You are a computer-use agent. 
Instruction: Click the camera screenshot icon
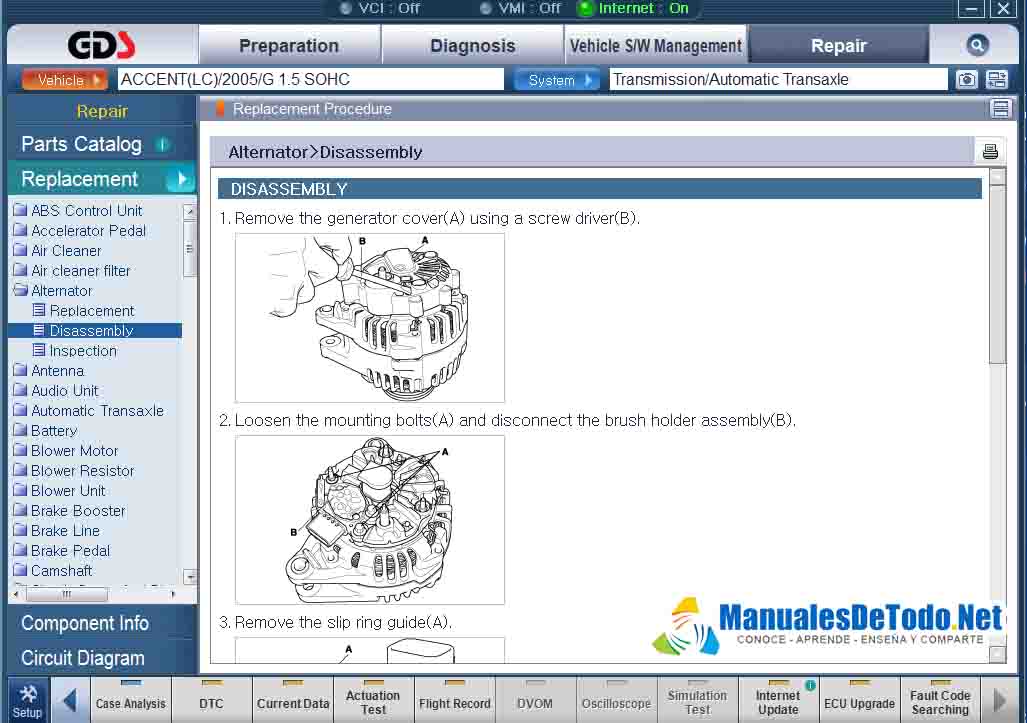point(967,80)
